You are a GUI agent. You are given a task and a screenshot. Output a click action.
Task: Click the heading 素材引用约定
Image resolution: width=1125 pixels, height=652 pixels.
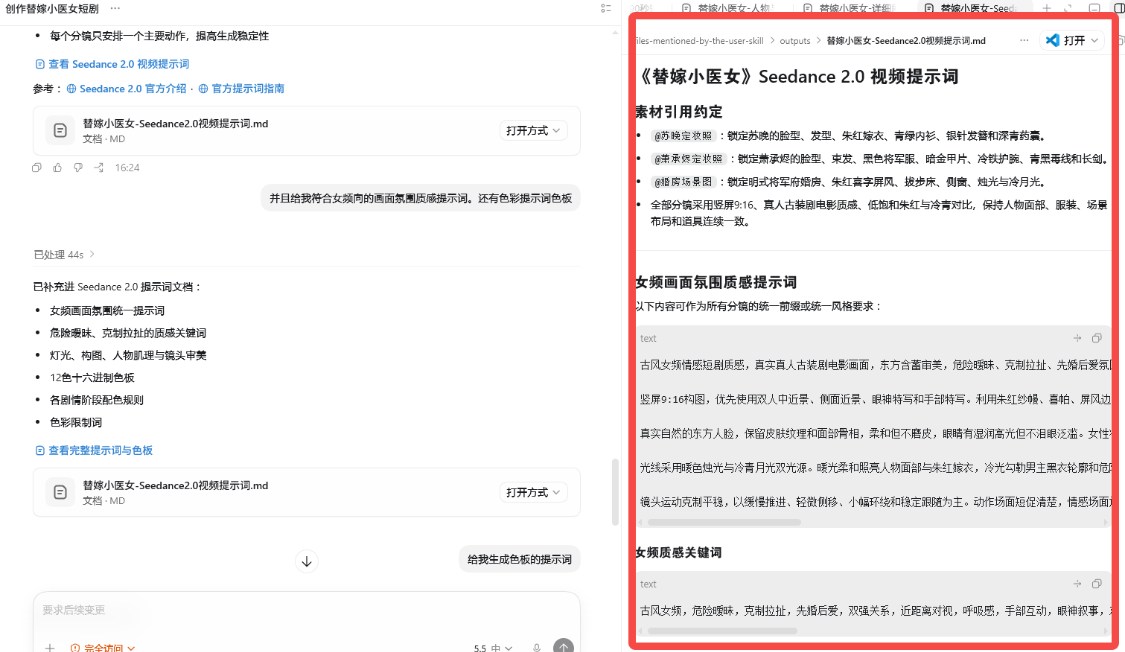(679, 112)
